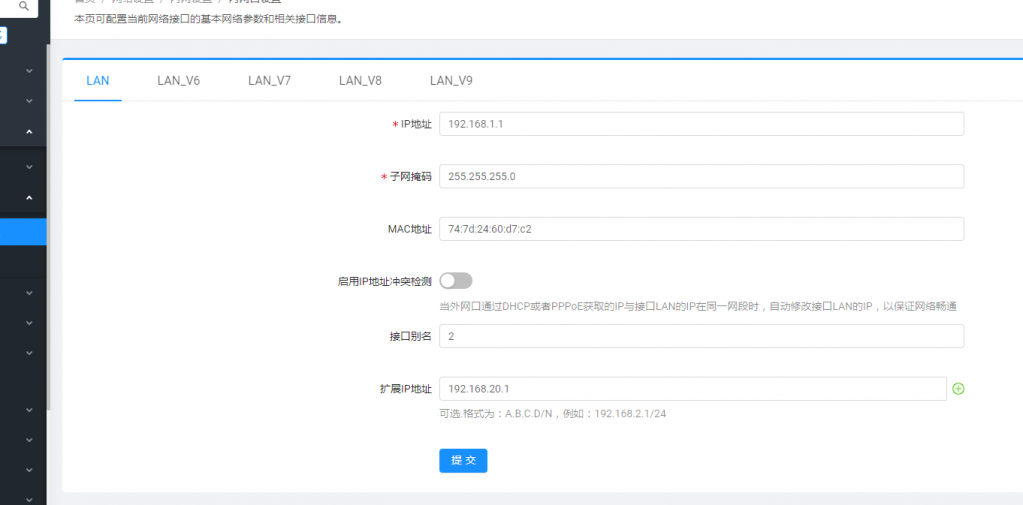Collapse the sidebar submenu chevron above highlighted item

point(29,198)
